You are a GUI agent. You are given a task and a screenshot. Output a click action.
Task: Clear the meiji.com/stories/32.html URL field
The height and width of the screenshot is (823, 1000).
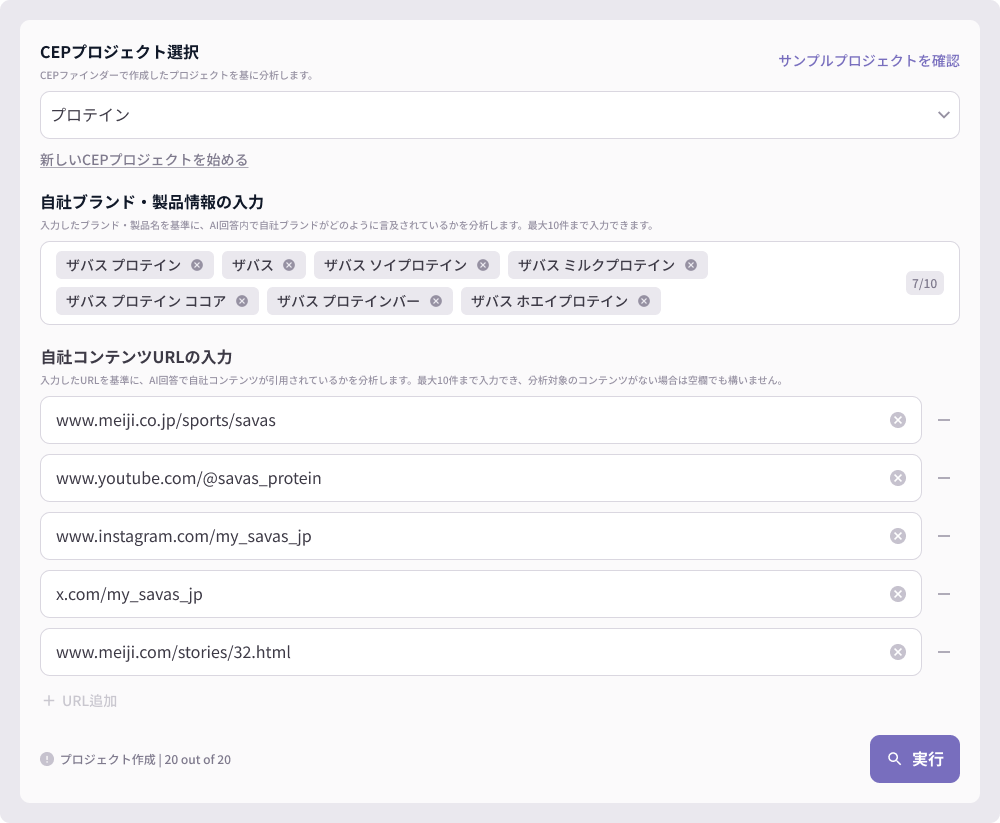pos(897,652)
